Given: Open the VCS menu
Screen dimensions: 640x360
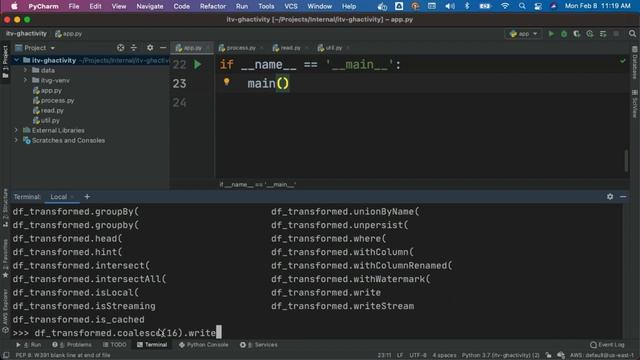Looking at the screenshot, I should (x=291, y=6).
